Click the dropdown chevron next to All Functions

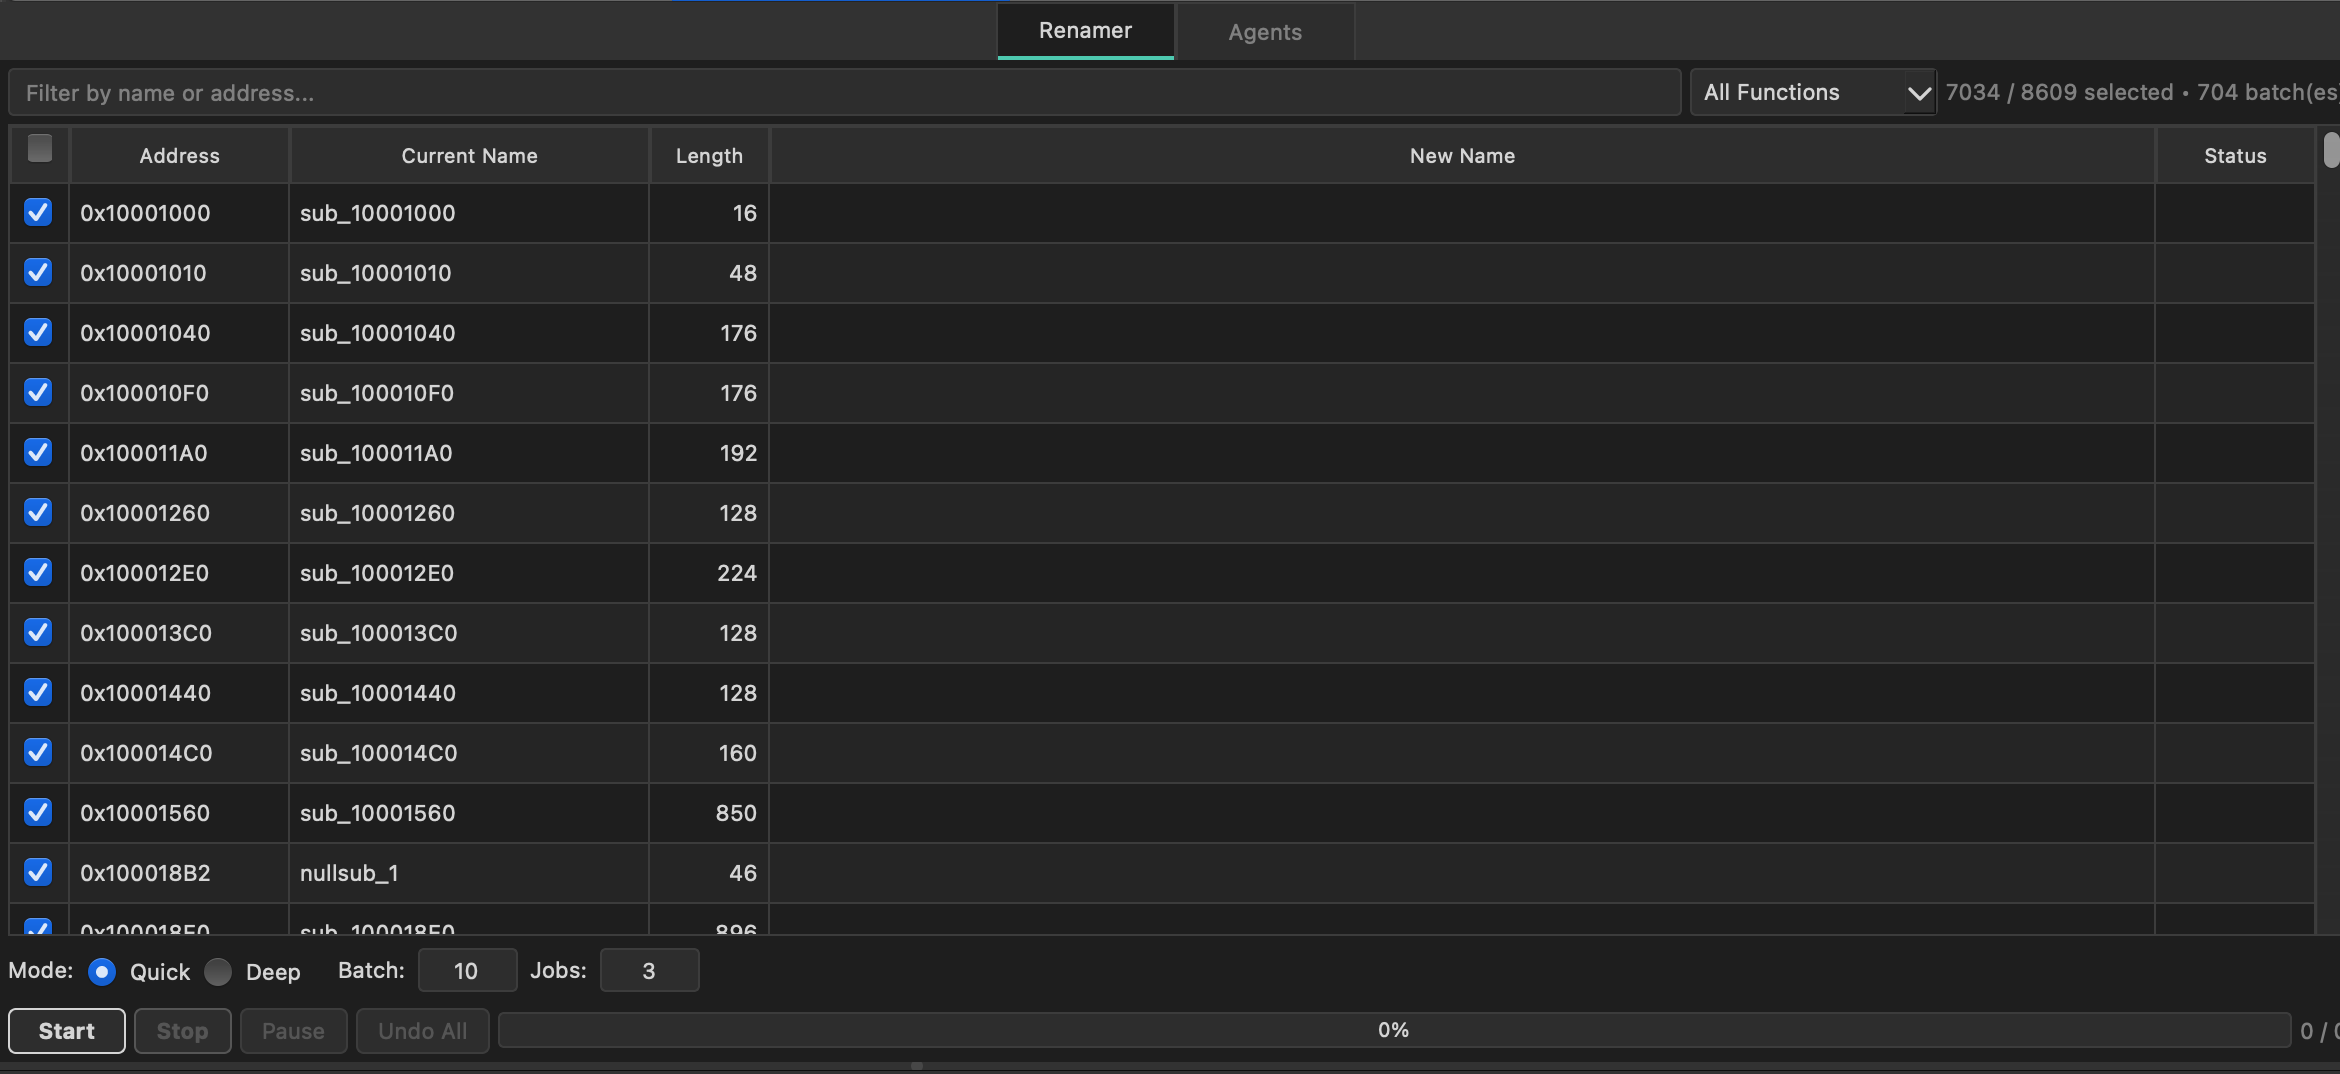point(1919,91)
